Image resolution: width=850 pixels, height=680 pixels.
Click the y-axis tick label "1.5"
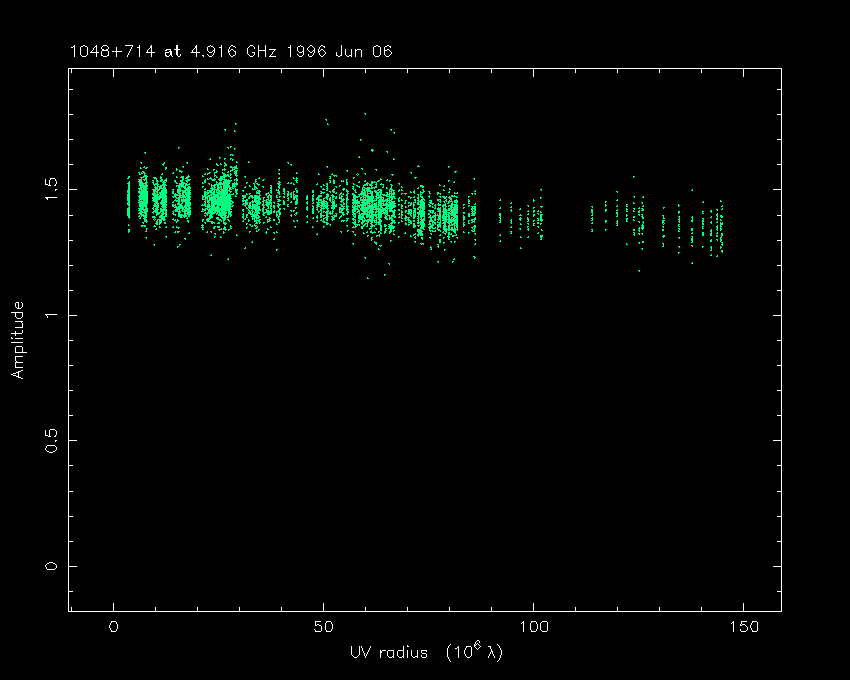tap(49, 188)
